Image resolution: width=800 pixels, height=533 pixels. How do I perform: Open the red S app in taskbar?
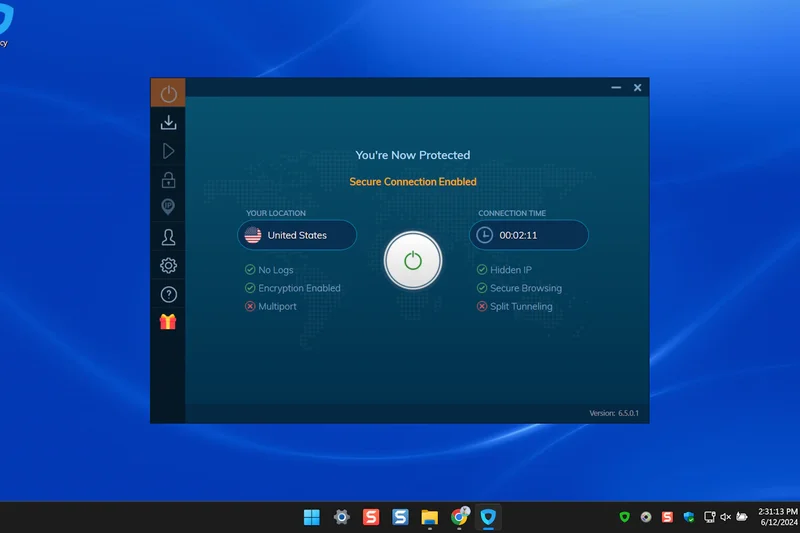(371, 517)
